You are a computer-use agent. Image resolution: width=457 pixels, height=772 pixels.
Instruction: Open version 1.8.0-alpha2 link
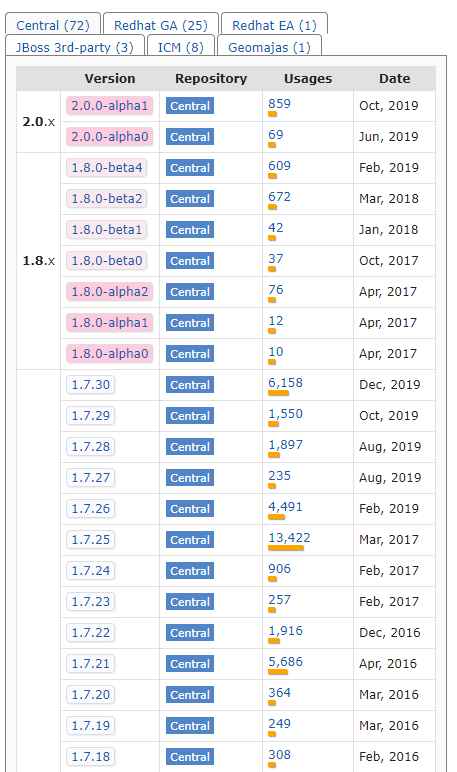point(109,291)
